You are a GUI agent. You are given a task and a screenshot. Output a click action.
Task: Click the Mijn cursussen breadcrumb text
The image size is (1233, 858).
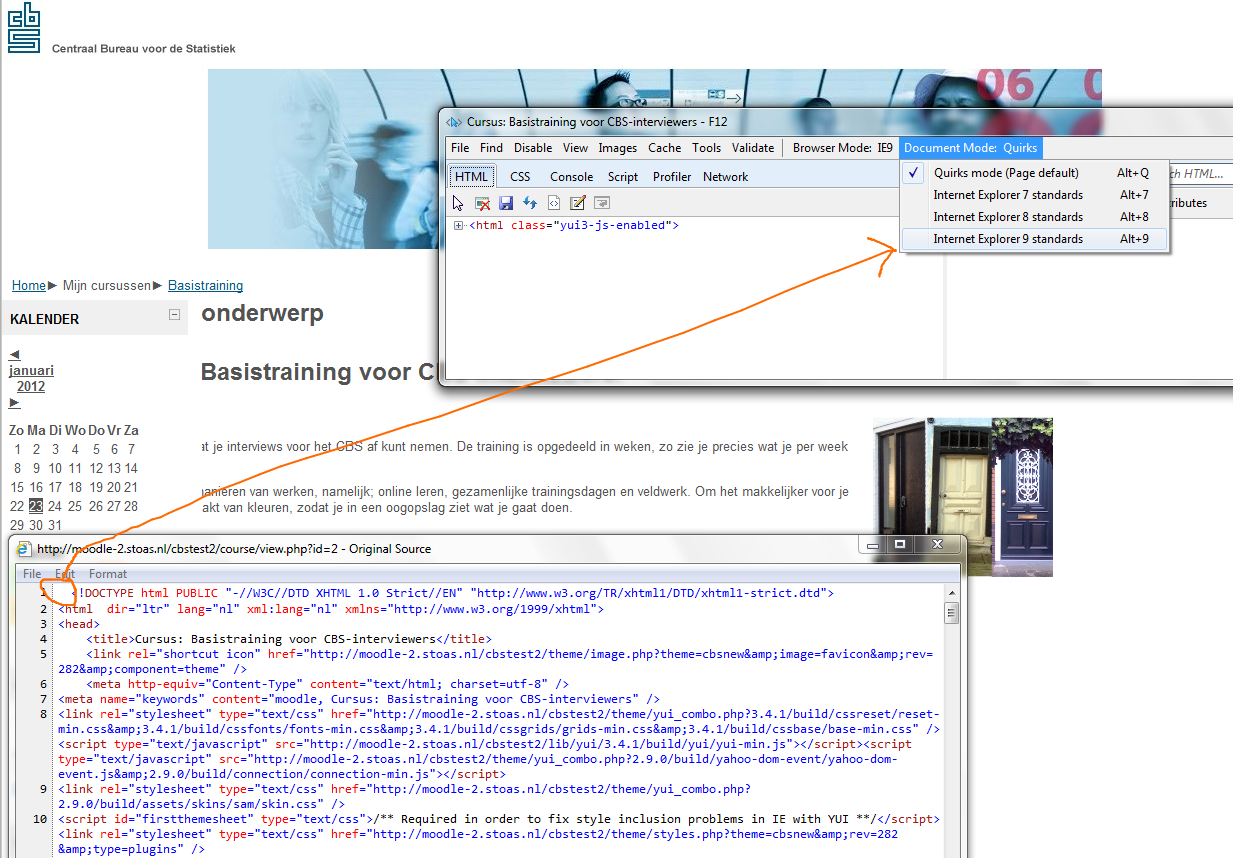tap(105, 286)
